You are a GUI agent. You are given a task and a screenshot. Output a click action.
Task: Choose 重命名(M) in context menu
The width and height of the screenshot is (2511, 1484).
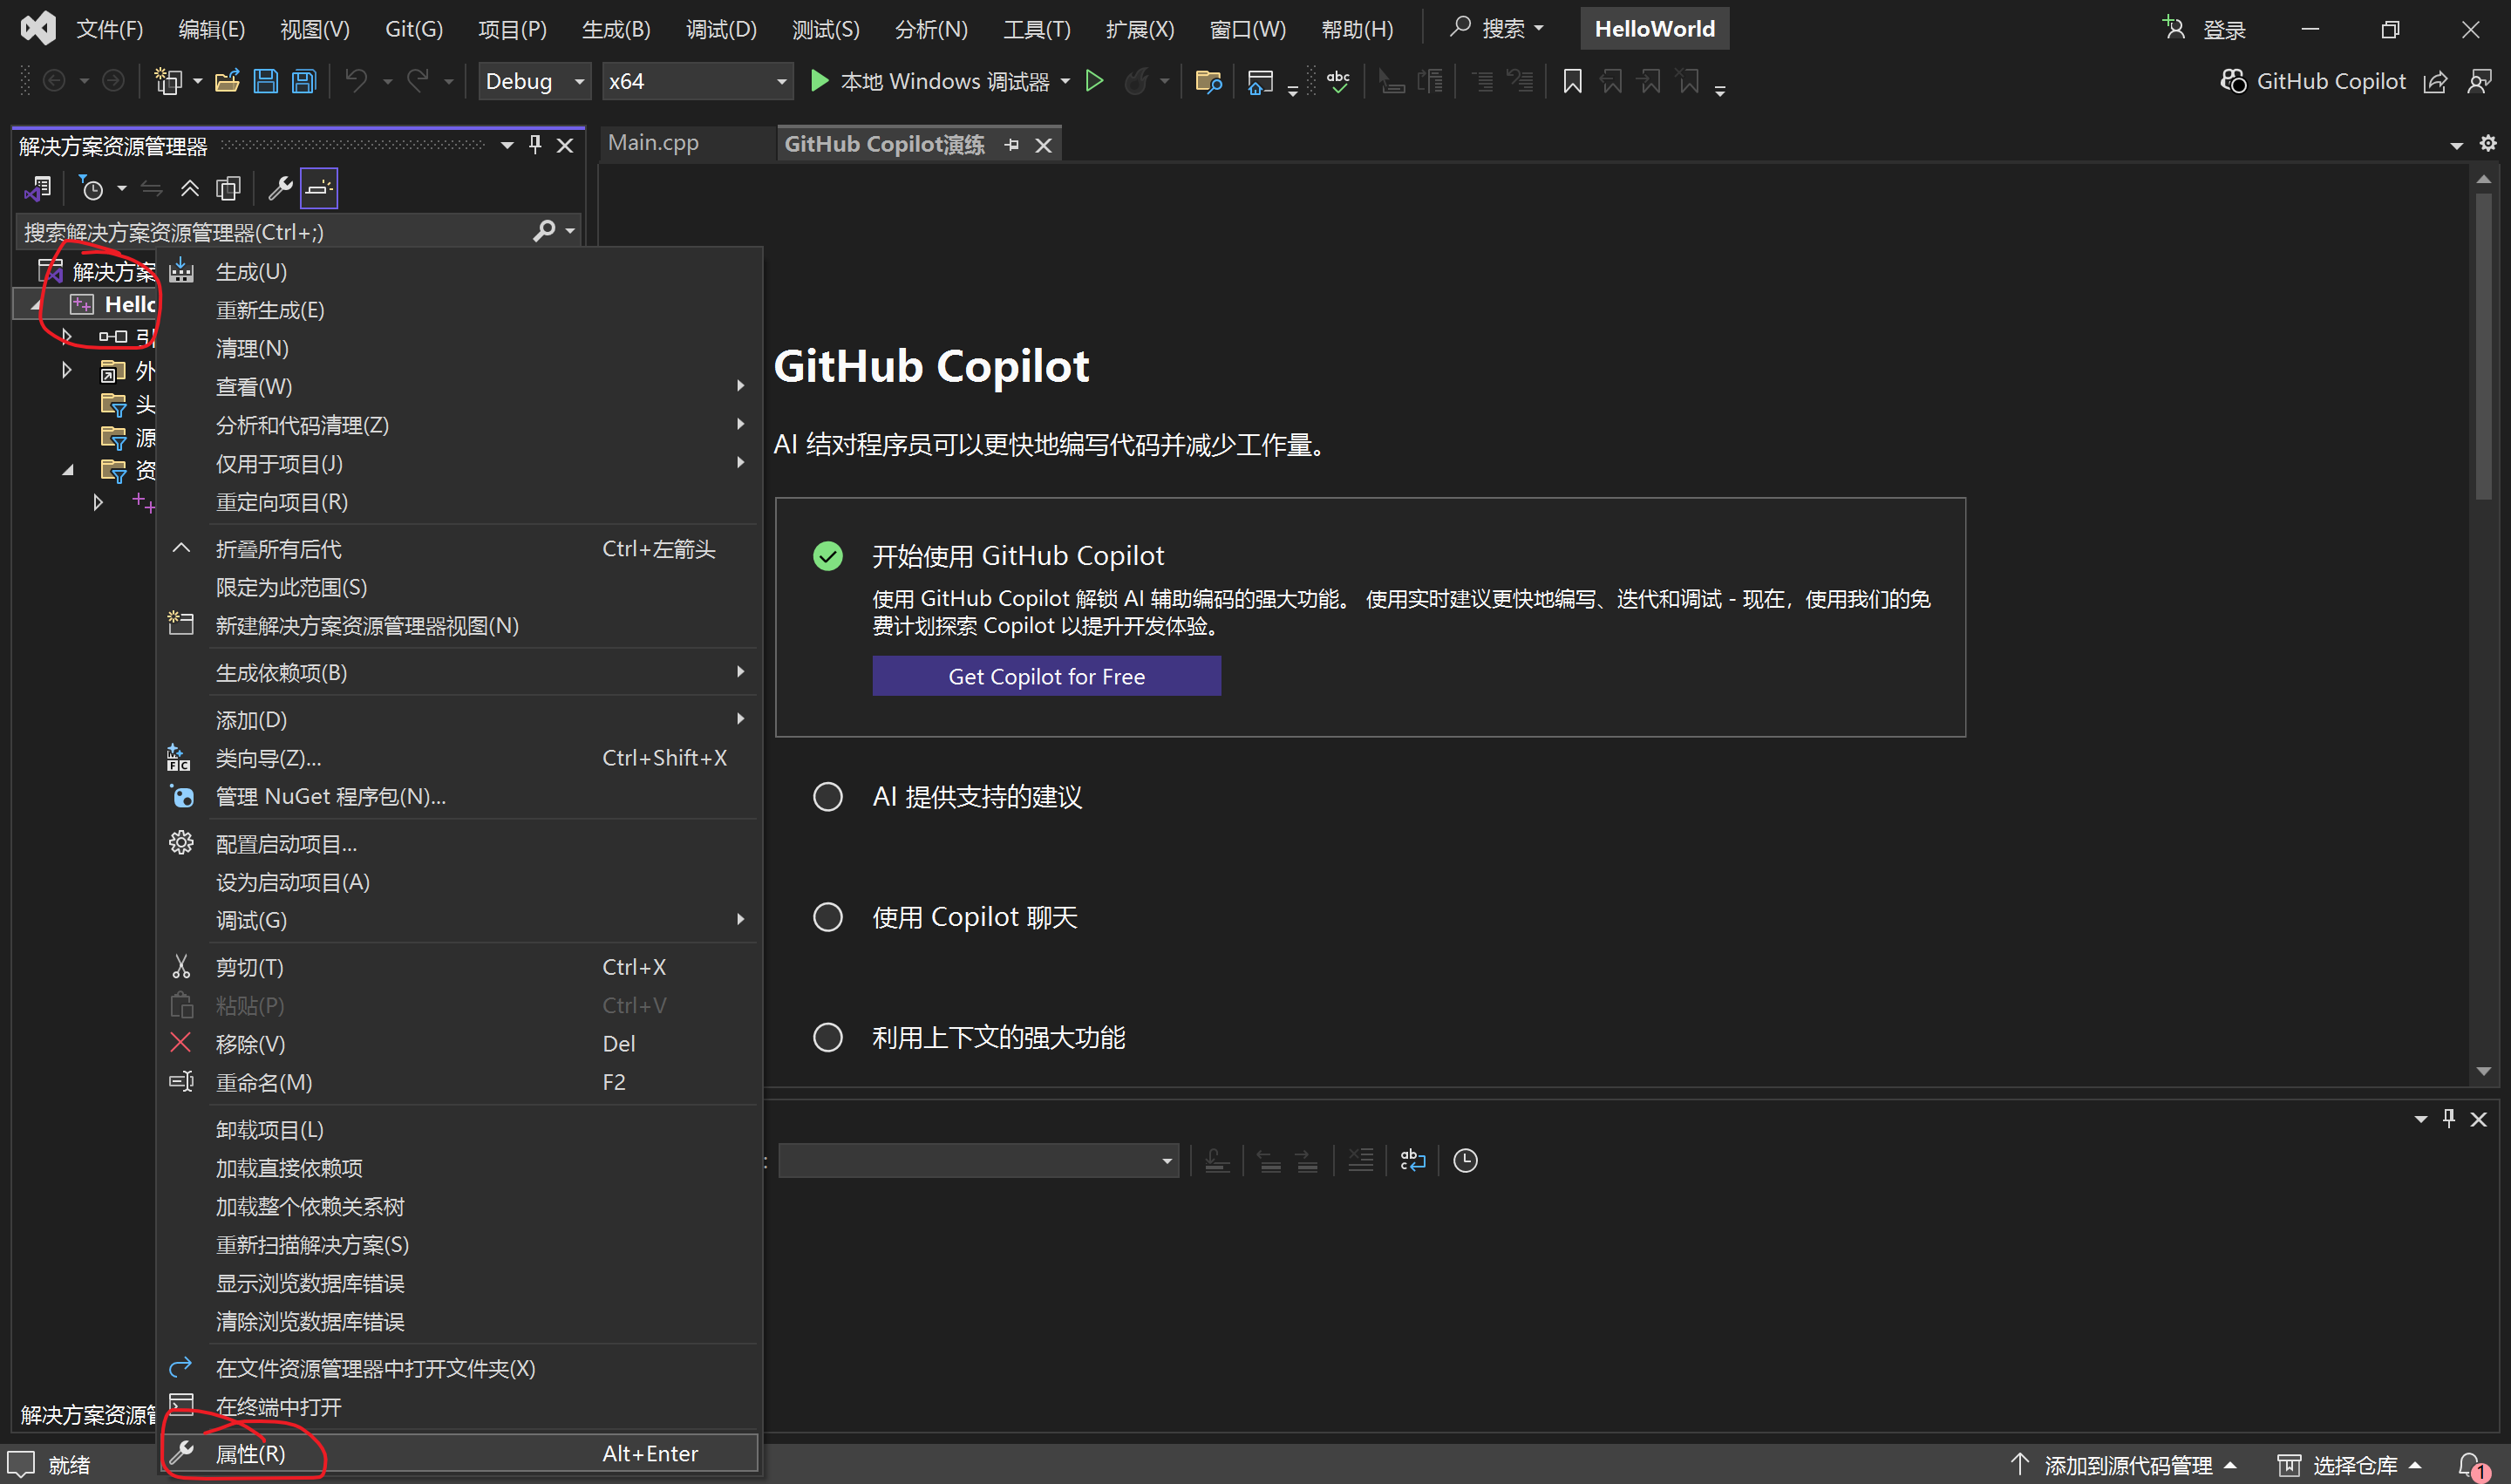pyautogui.click(x=459, y=1082)
